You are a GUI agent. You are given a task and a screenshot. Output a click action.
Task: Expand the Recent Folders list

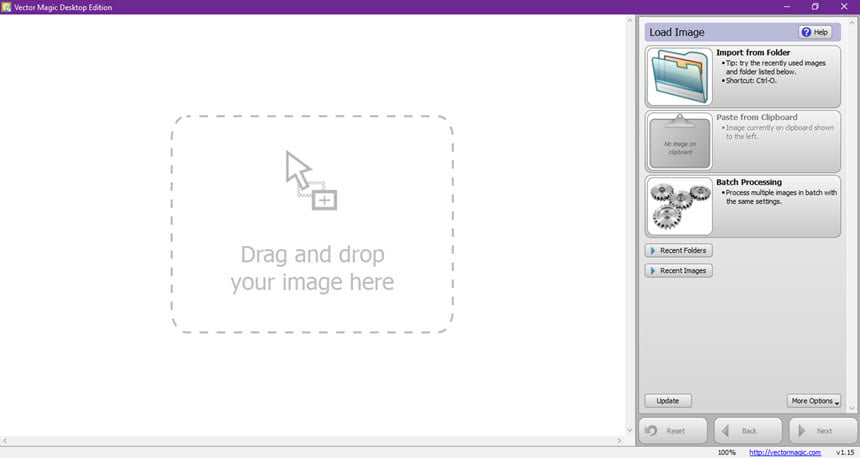pos(678,251)
